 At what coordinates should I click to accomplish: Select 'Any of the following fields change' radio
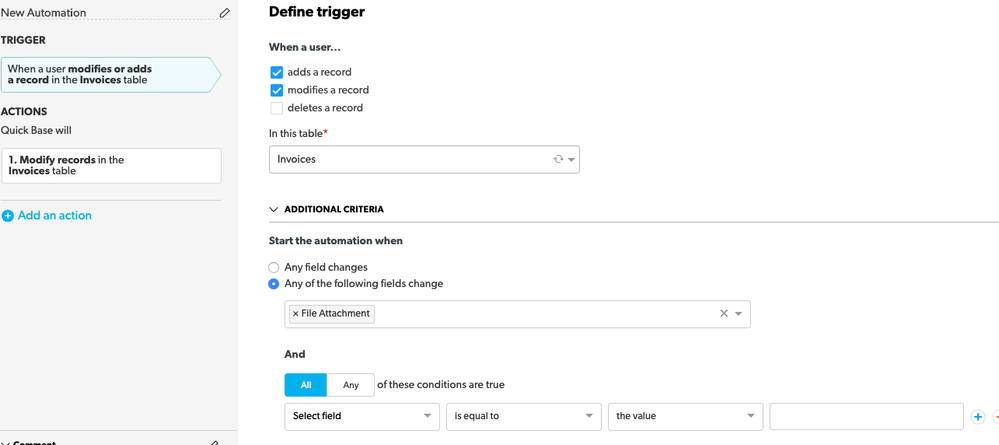click(x=274, y=284)
